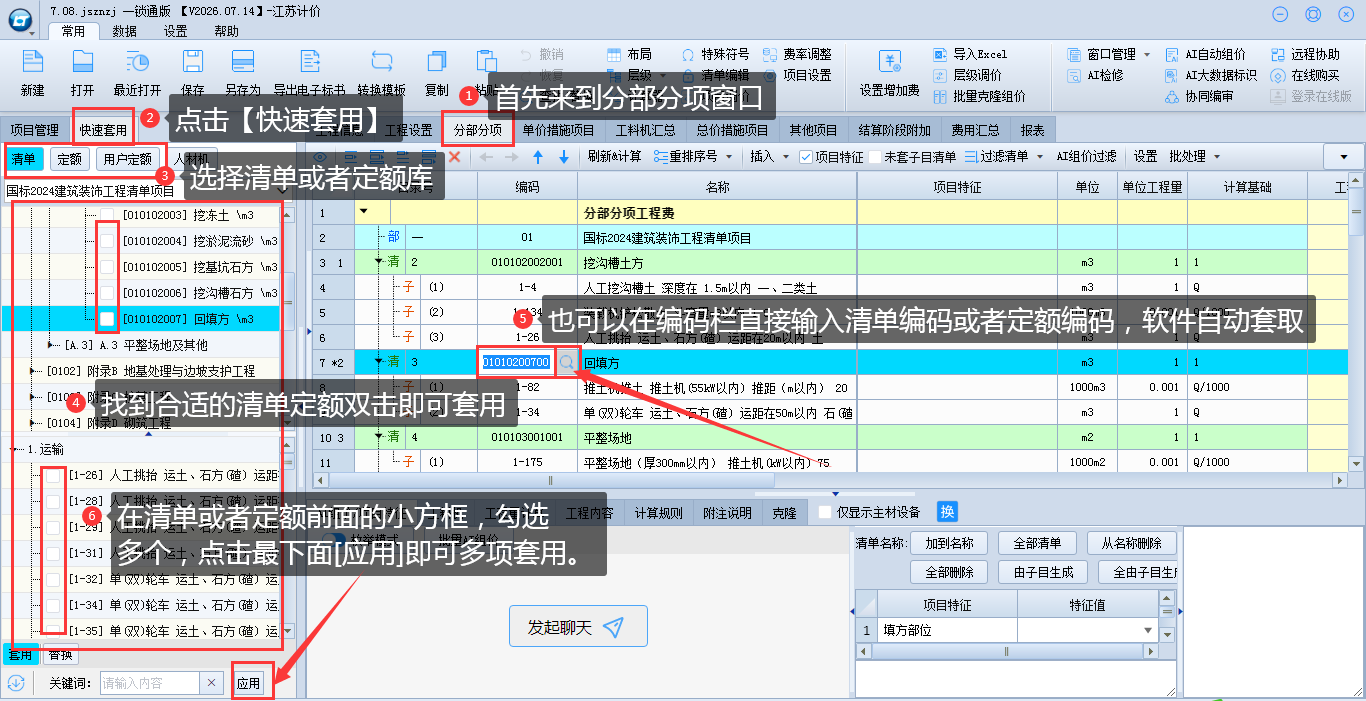The height and width of the screenshot is (701, 1366).
Task: Click the red delete X toolbar icon
Action: click(x=454, y=157)
